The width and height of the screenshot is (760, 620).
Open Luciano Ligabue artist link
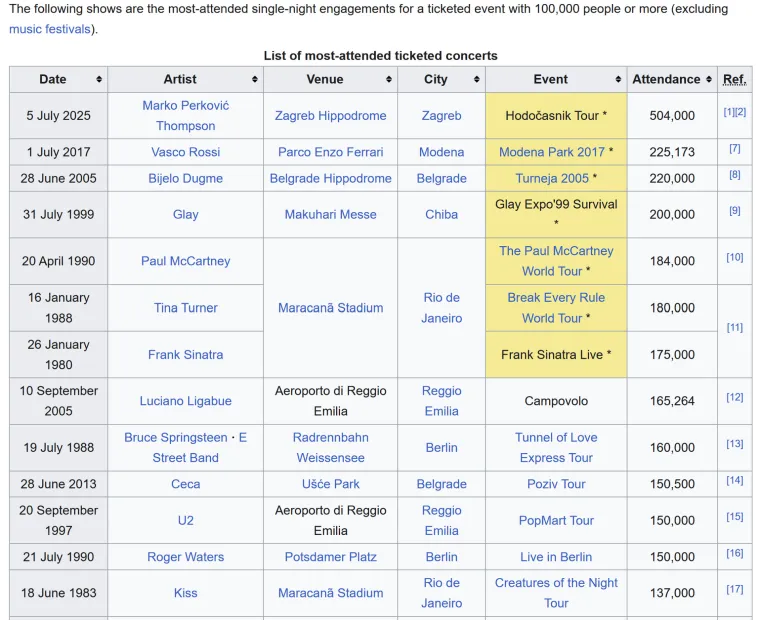(x=186, y=401)
